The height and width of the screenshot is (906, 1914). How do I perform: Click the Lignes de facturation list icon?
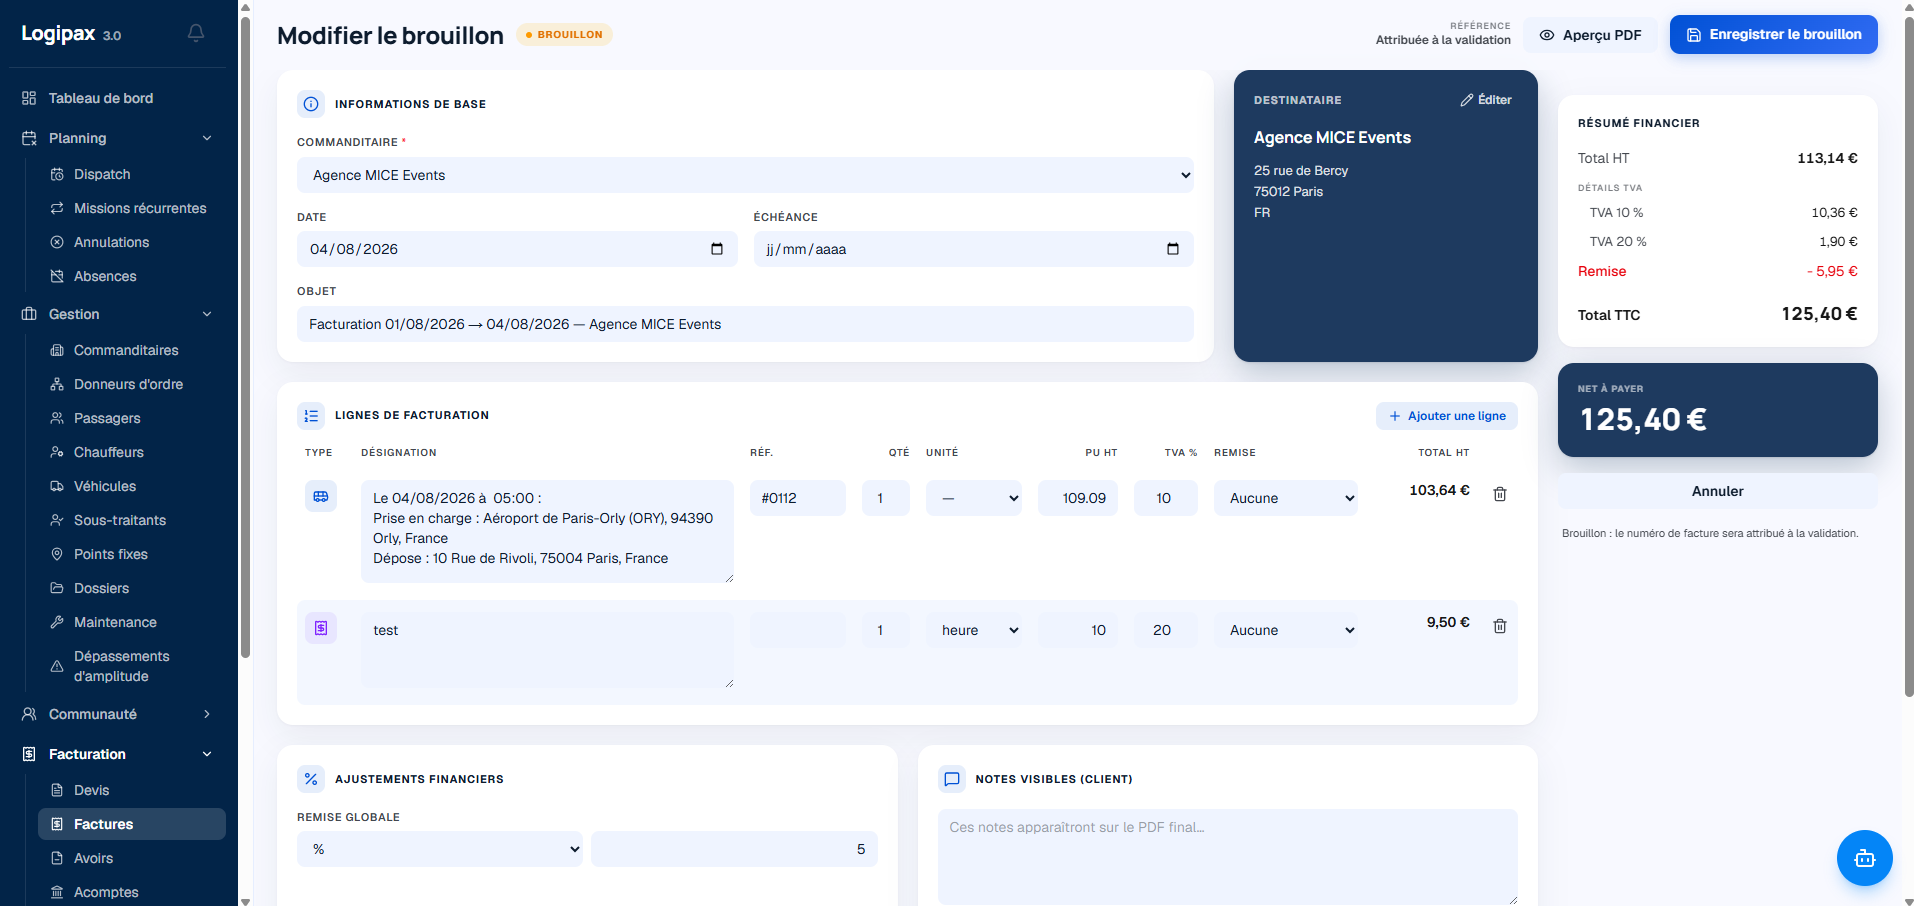[x=311, y=415]
